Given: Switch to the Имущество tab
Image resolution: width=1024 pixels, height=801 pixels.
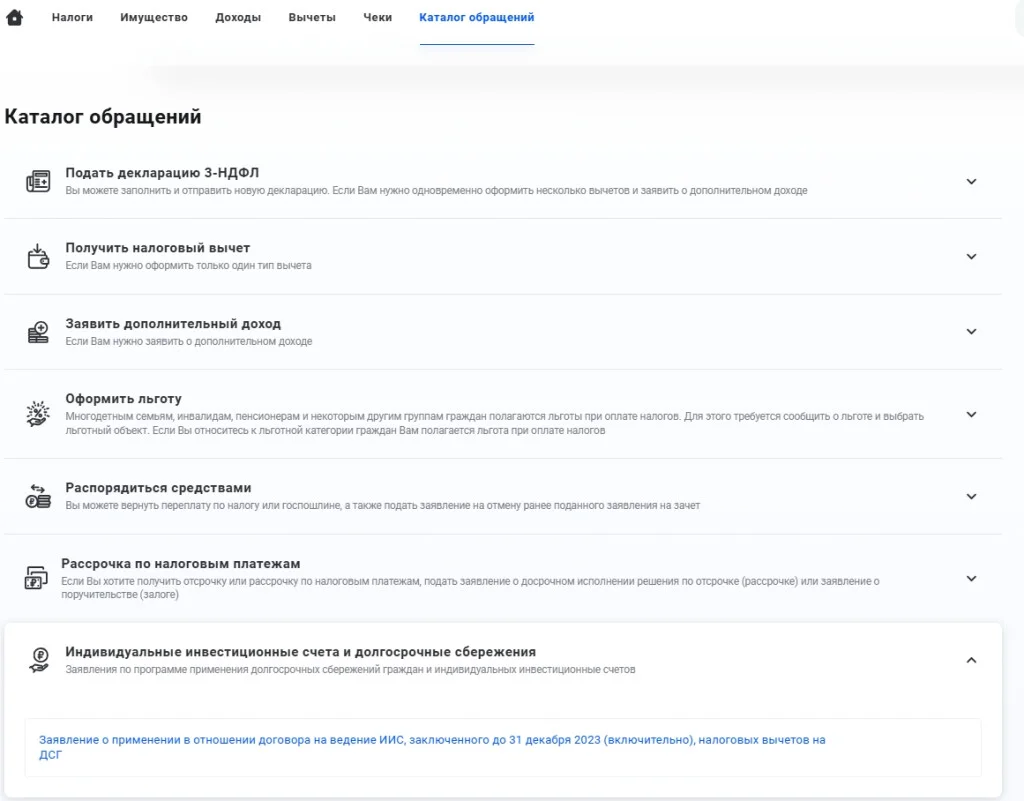Looking at the screenshot, I should (x=154, y=18).
